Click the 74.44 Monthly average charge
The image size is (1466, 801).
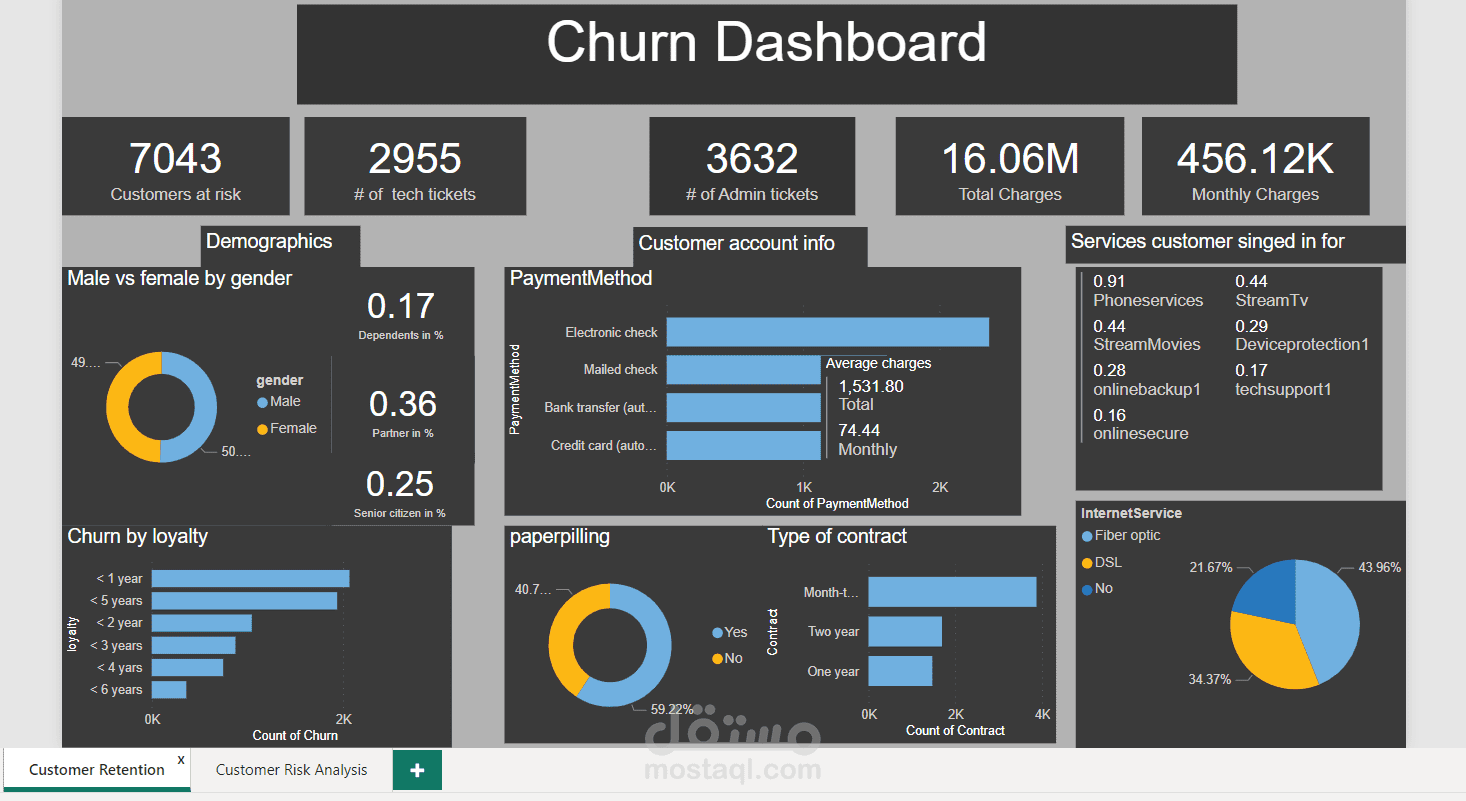click(x=867, y=440)
